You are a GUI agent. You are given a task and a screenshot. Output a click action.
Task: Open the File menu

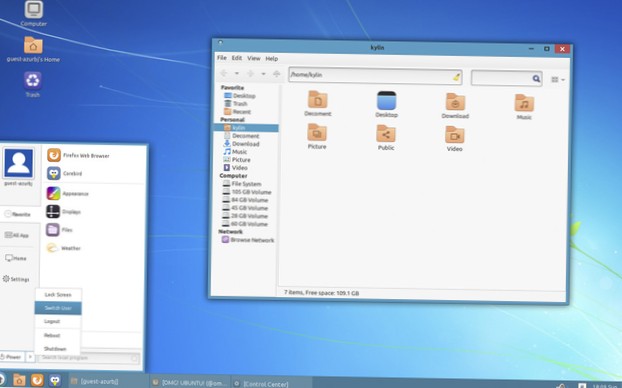pos(222,58)
